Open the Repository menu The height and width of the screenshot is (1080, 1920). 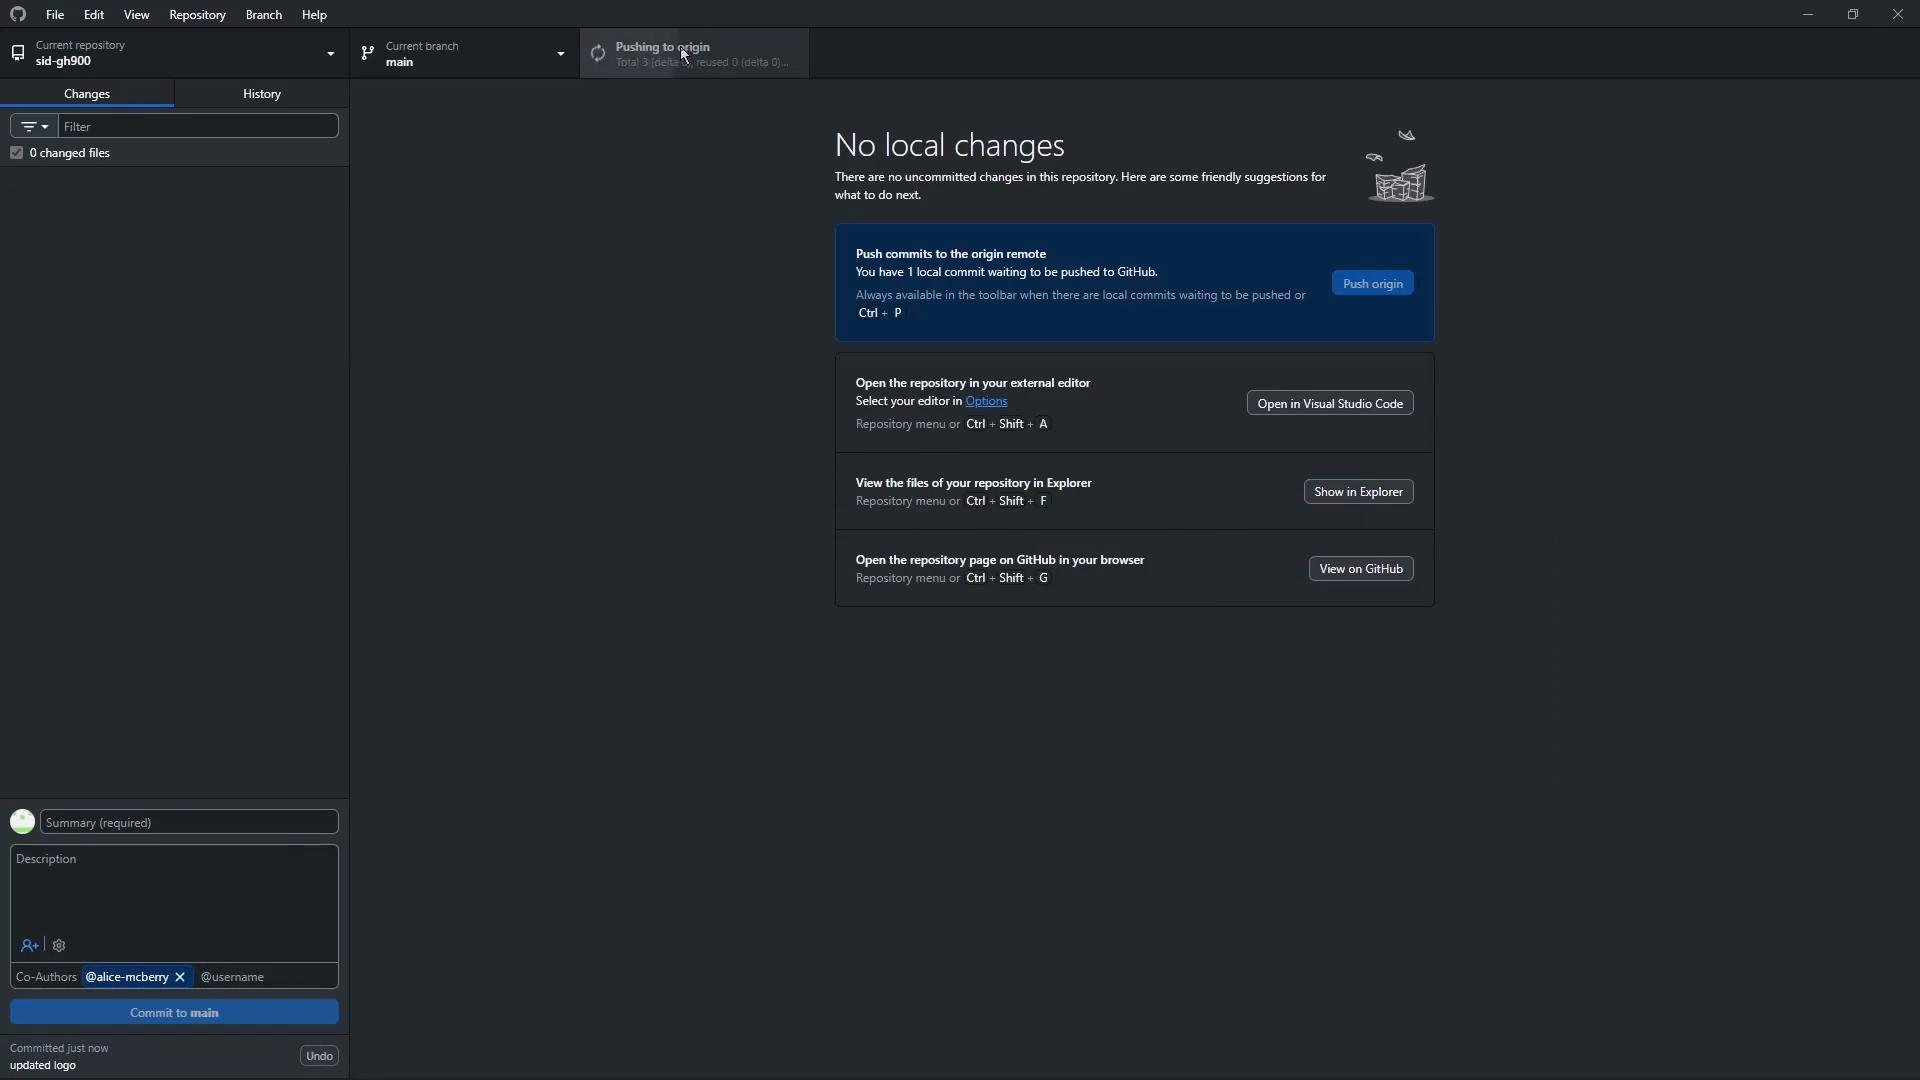(x=197, y=15)
